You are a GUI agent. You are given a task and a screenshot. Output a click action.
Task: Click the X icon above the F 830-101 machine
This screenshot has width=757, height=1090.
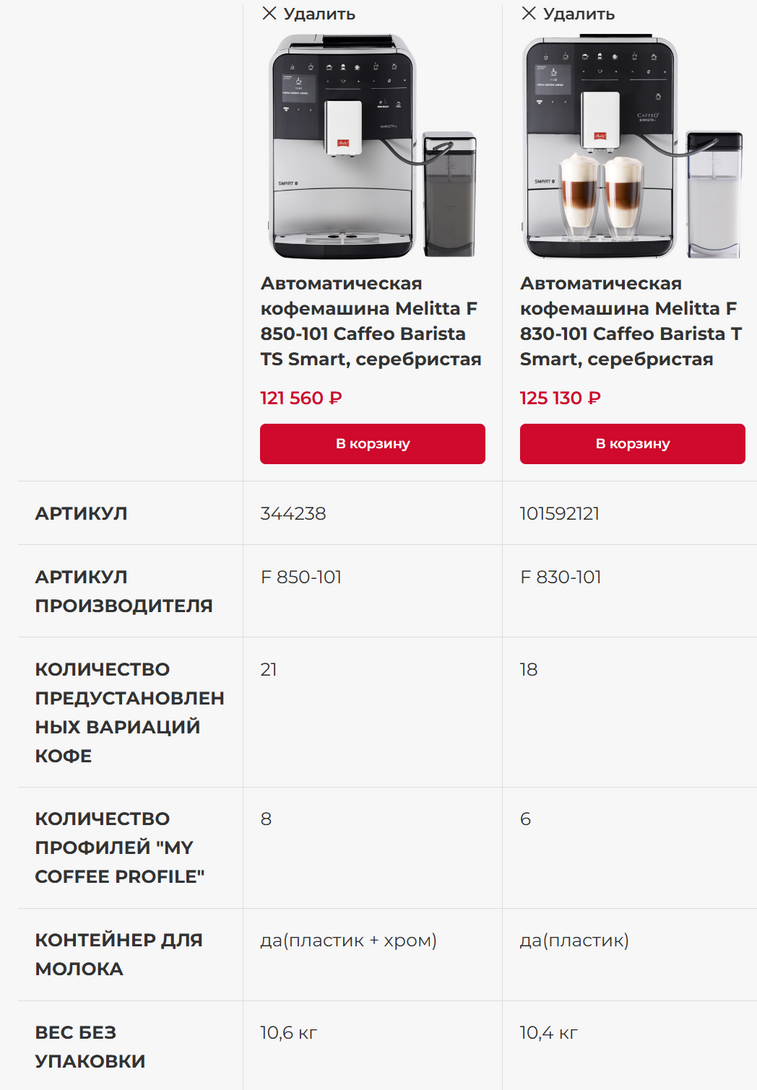pos(529,13)
